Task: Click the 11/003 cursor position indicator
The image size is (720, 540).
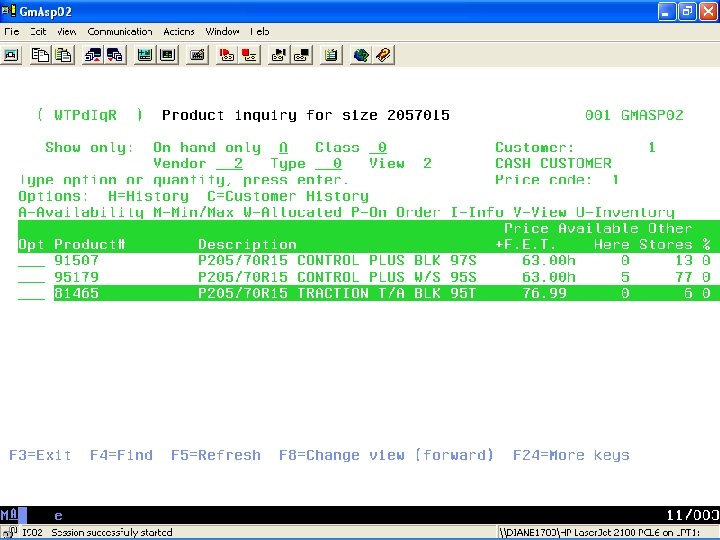Action: [x=693, y=515]
